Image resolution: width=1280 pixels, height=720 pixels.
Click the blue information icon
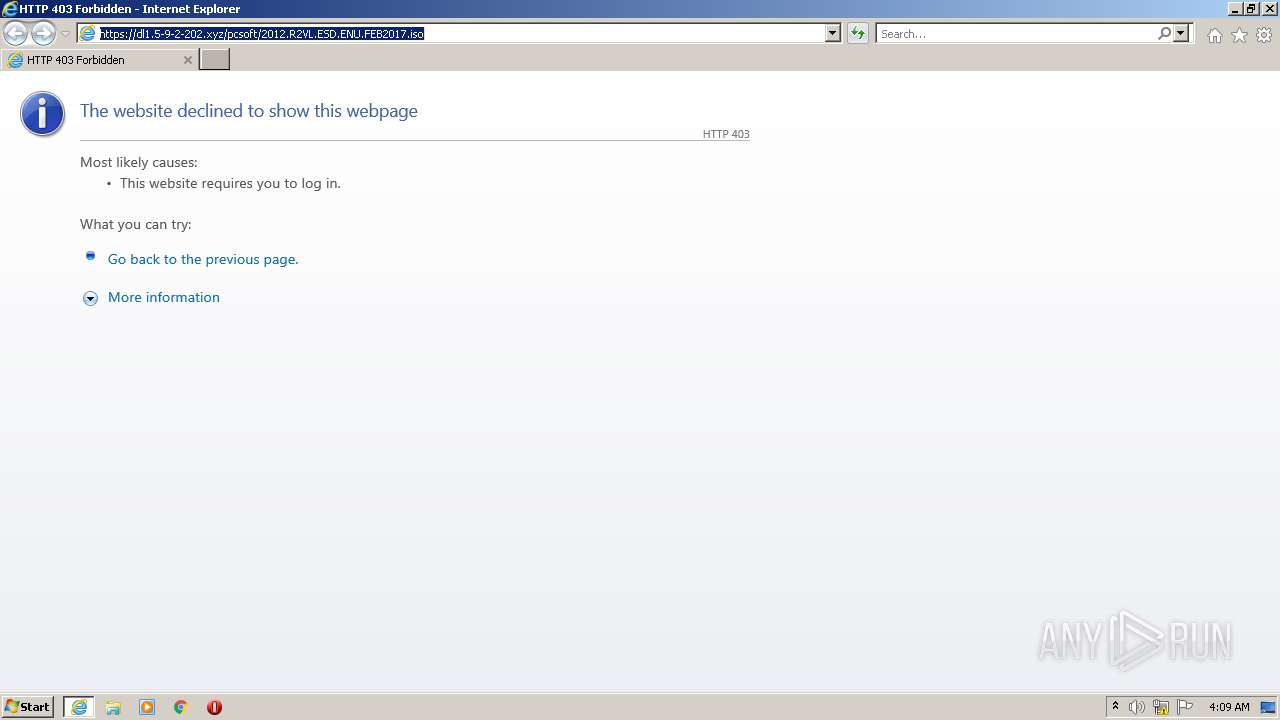[x=42, y=113]
